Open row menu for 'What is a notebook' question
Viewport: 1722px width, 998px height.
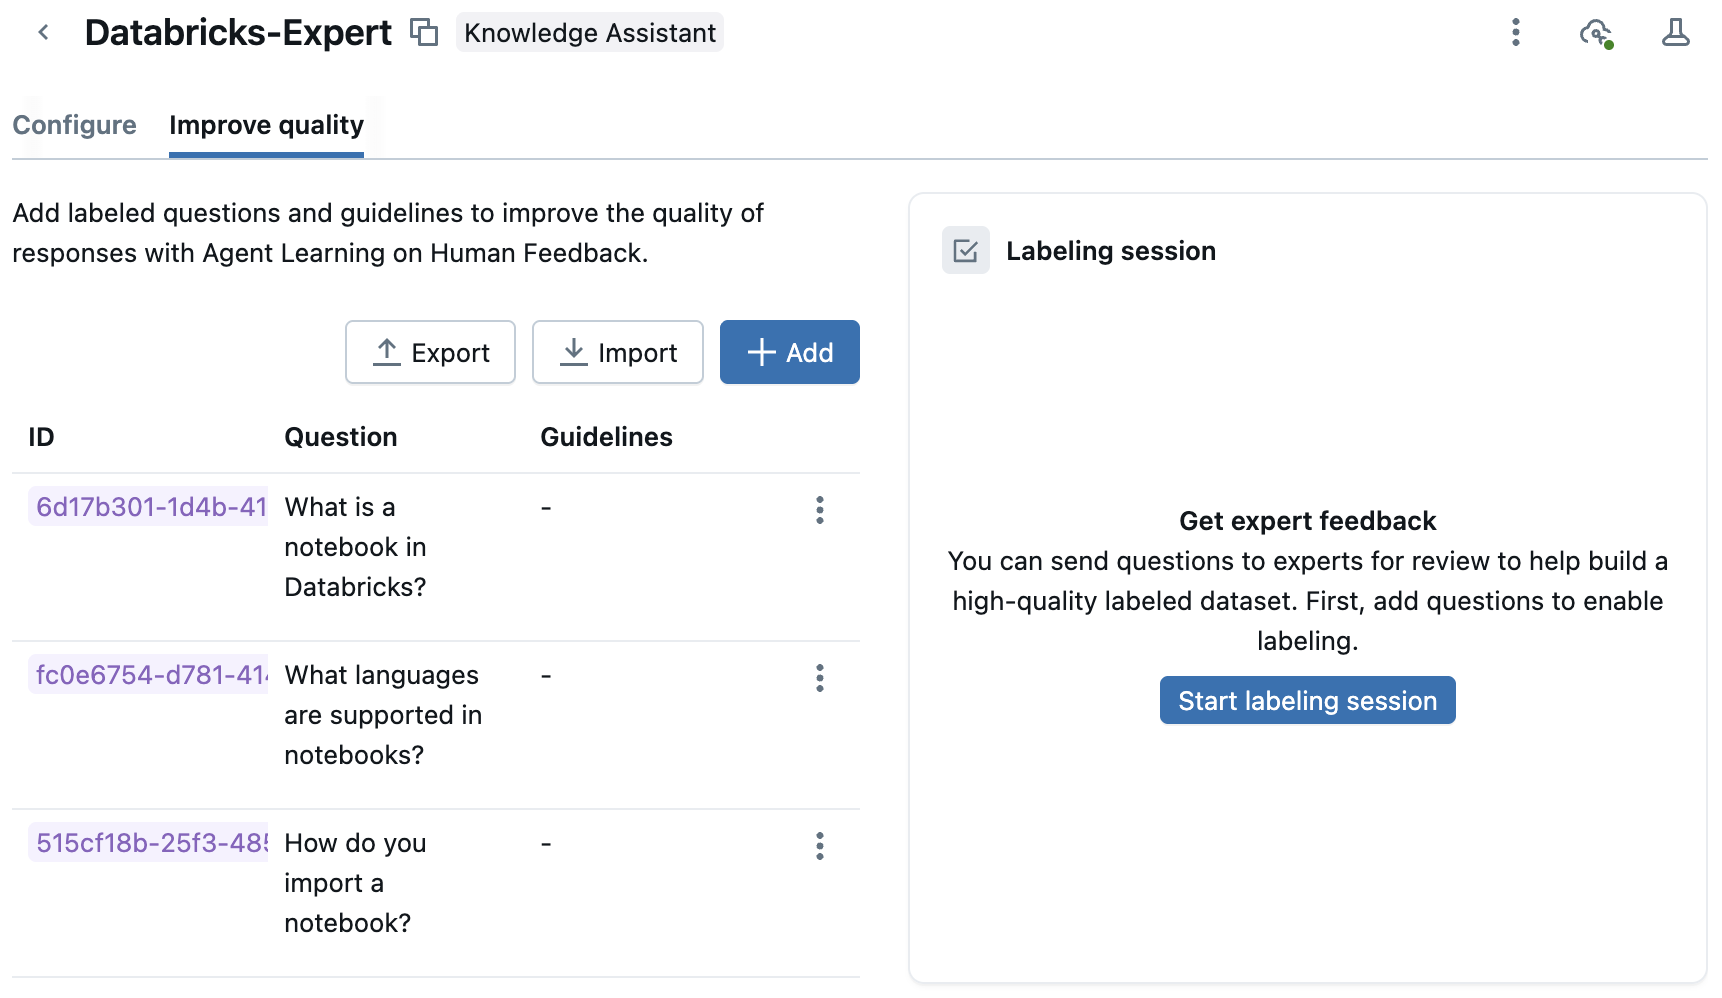[819, 510]
